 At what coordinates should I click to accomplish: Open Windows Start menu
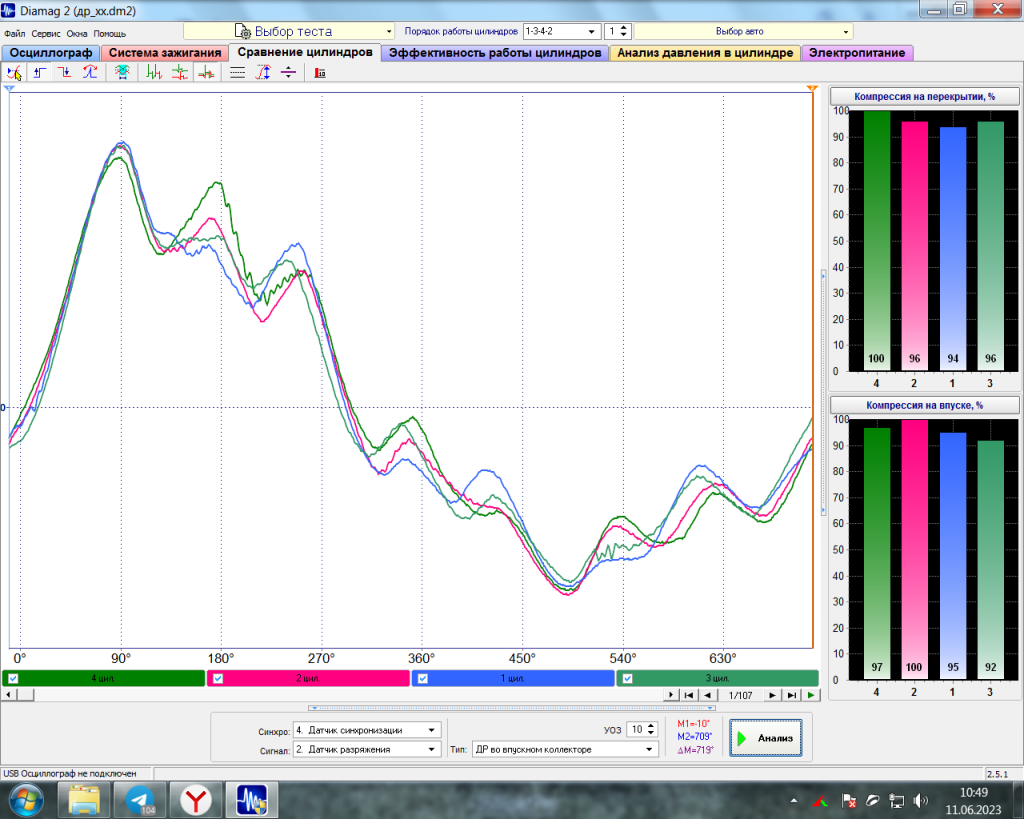pos(26,800)
